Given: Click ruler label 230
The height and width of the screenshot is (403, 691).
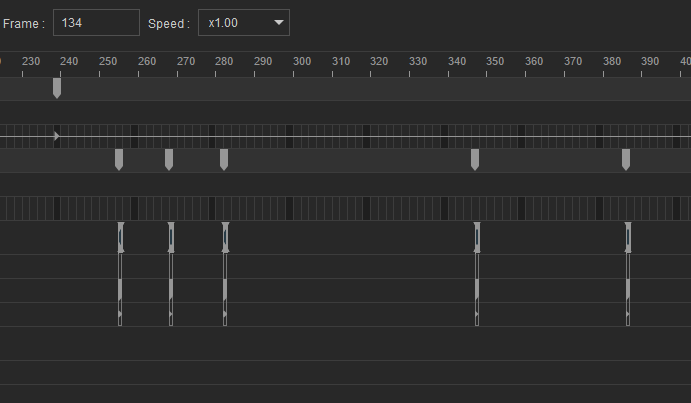Looking at the screenshot, I should pyautogui.click(x=31, y=61).
